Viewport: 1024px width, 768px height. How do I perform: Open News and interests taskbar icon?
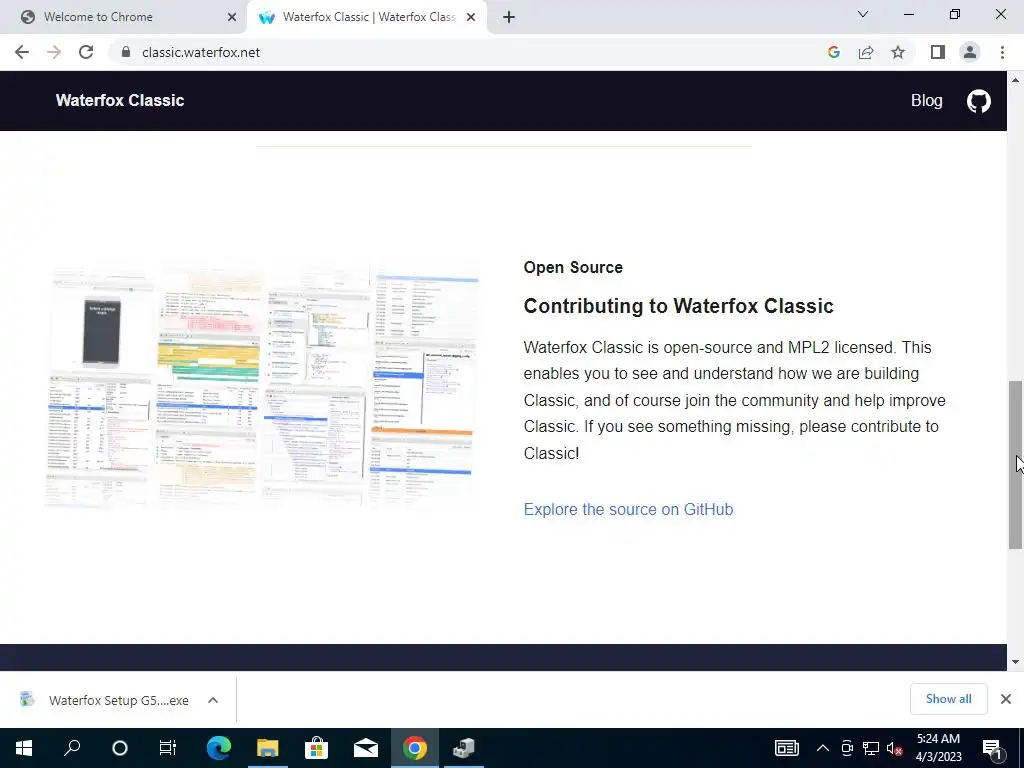click(787, 748)
